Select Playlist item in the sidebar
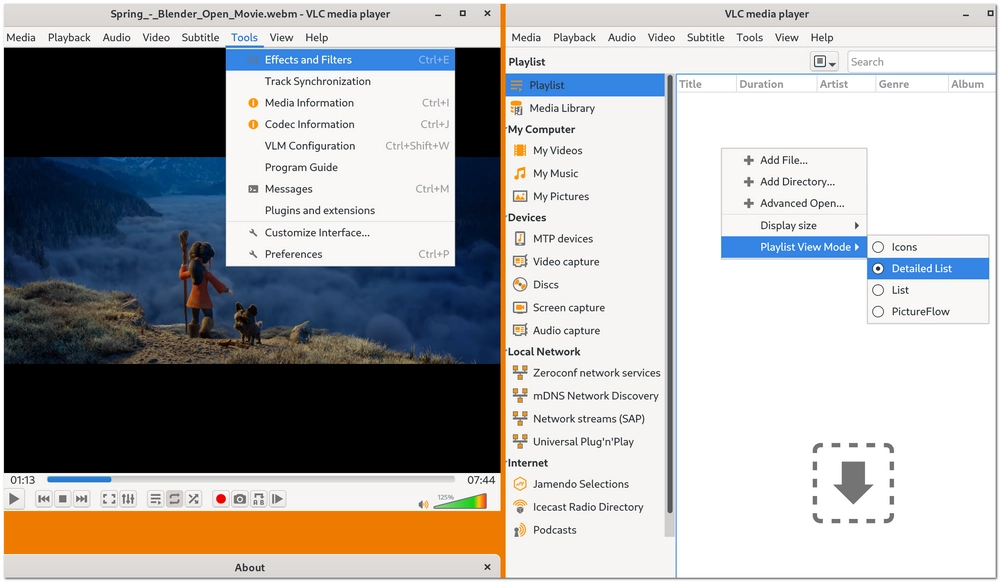This screenshot has width=1000, height=582. [x=585, y=85]
